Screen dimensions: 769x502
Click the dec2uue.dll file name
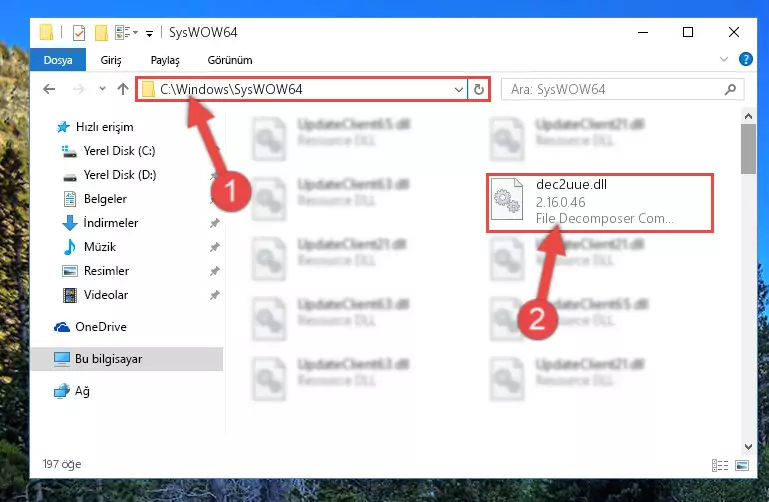coord(571,184)
